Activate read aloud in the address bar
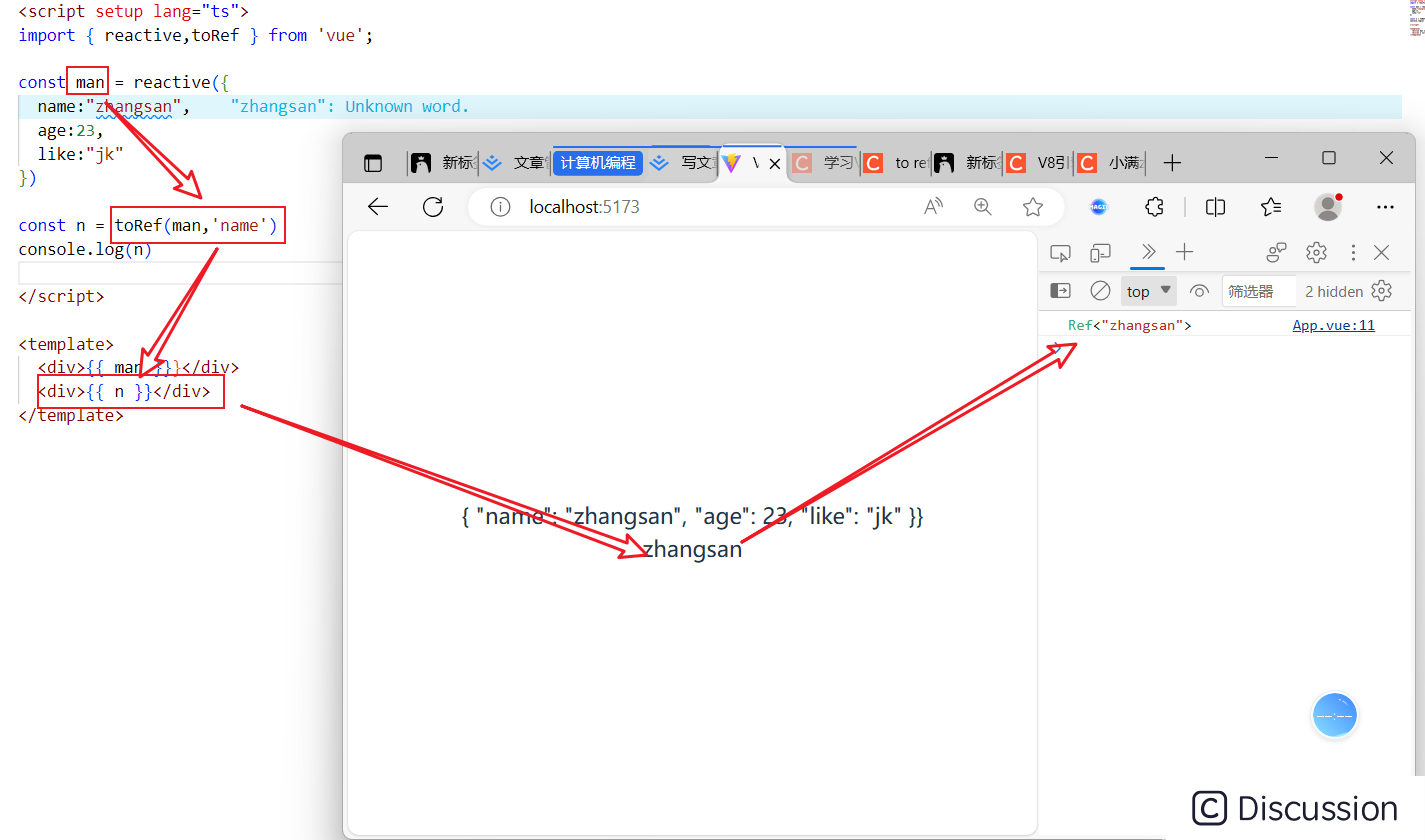The width and height of the screenshot is (1425, 840). [933, 206]
